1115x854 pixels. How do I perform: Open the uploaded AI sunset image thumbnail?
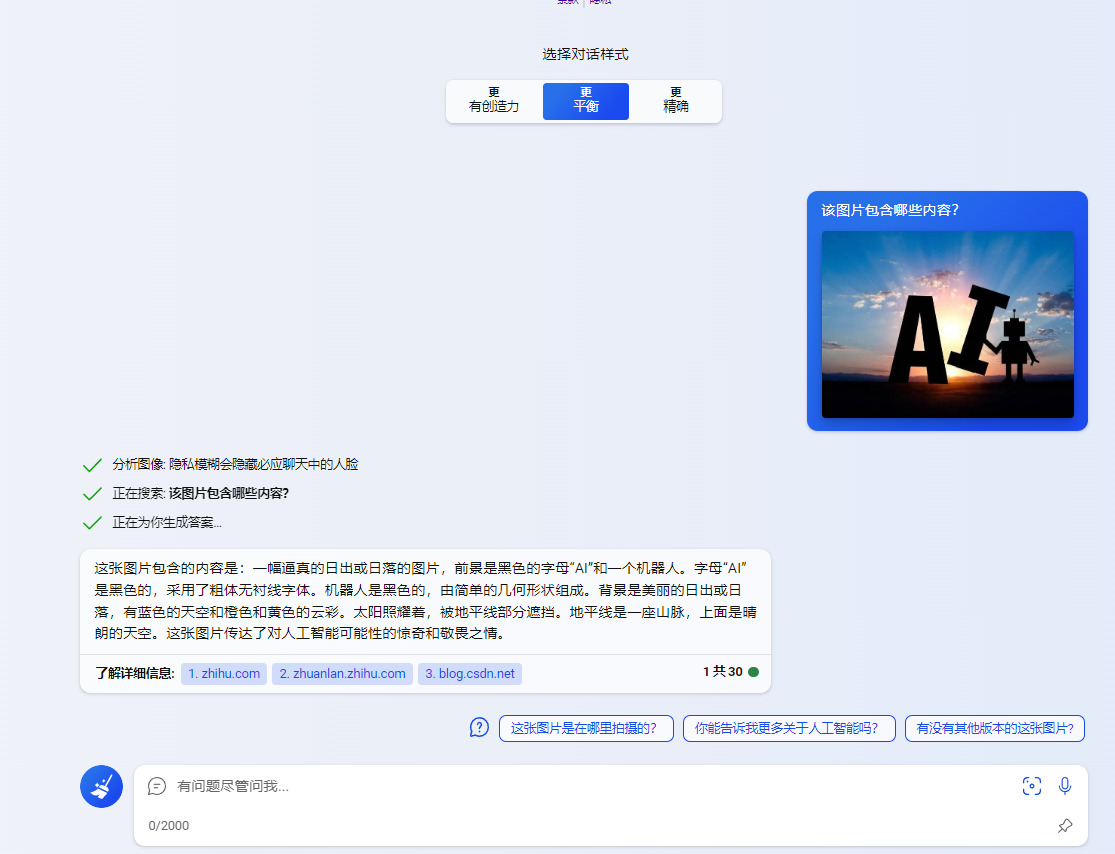tap(948, 324)
